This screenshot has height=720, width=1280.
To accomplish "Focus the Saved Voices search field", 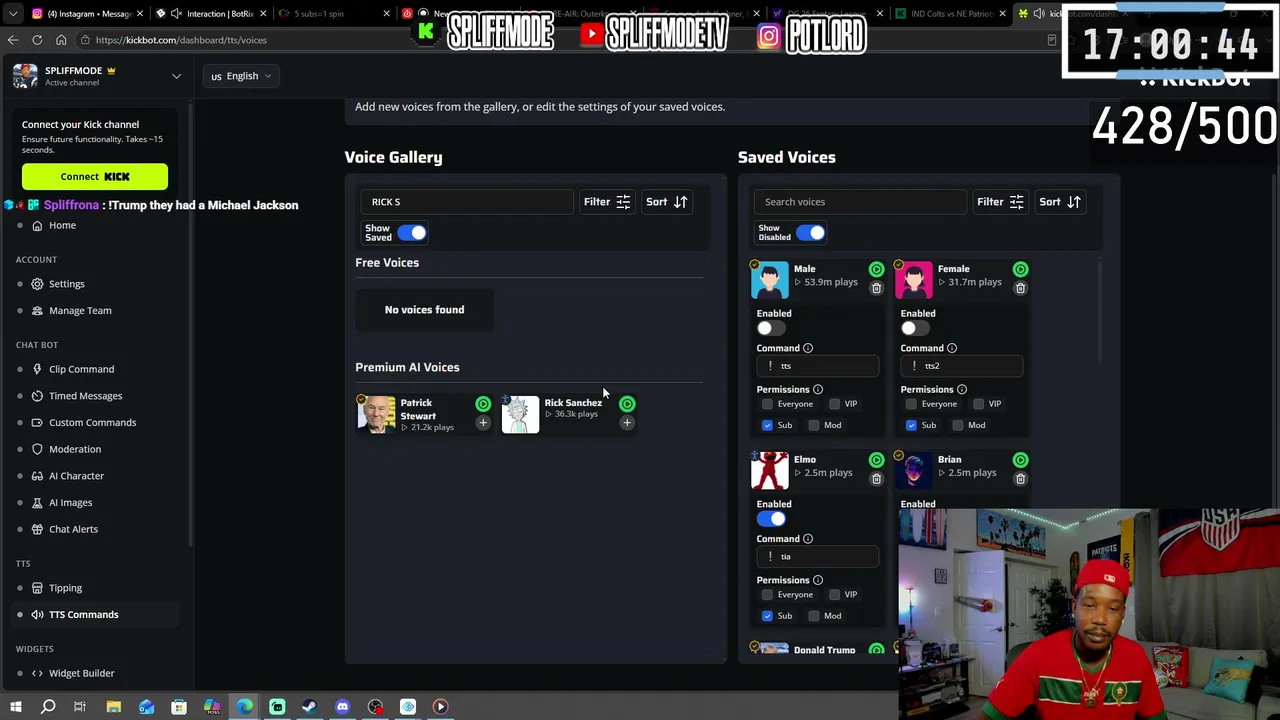I will (x=860, y=202).
